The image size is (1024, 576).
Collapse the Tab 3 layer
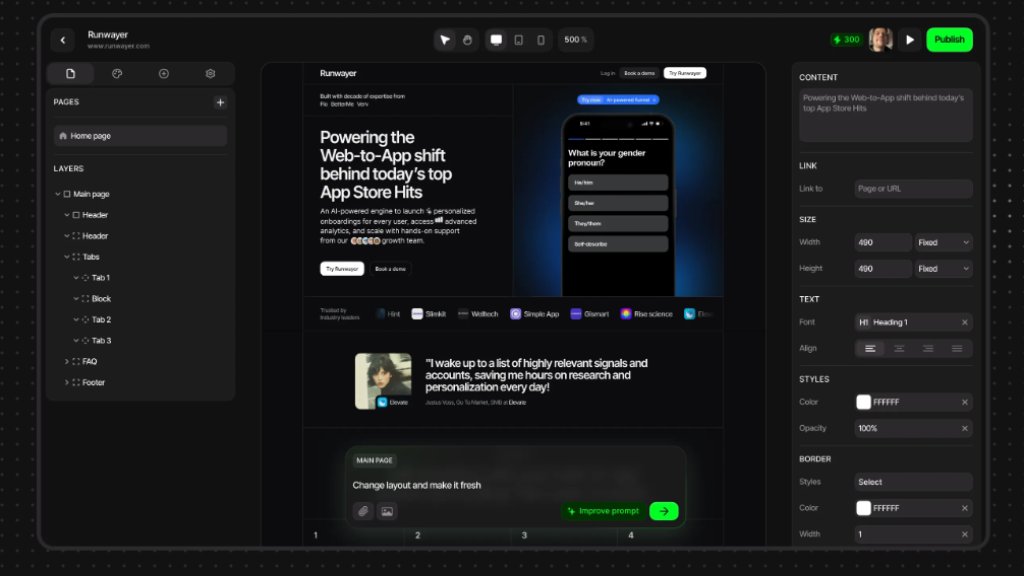[x=76, y=340]
